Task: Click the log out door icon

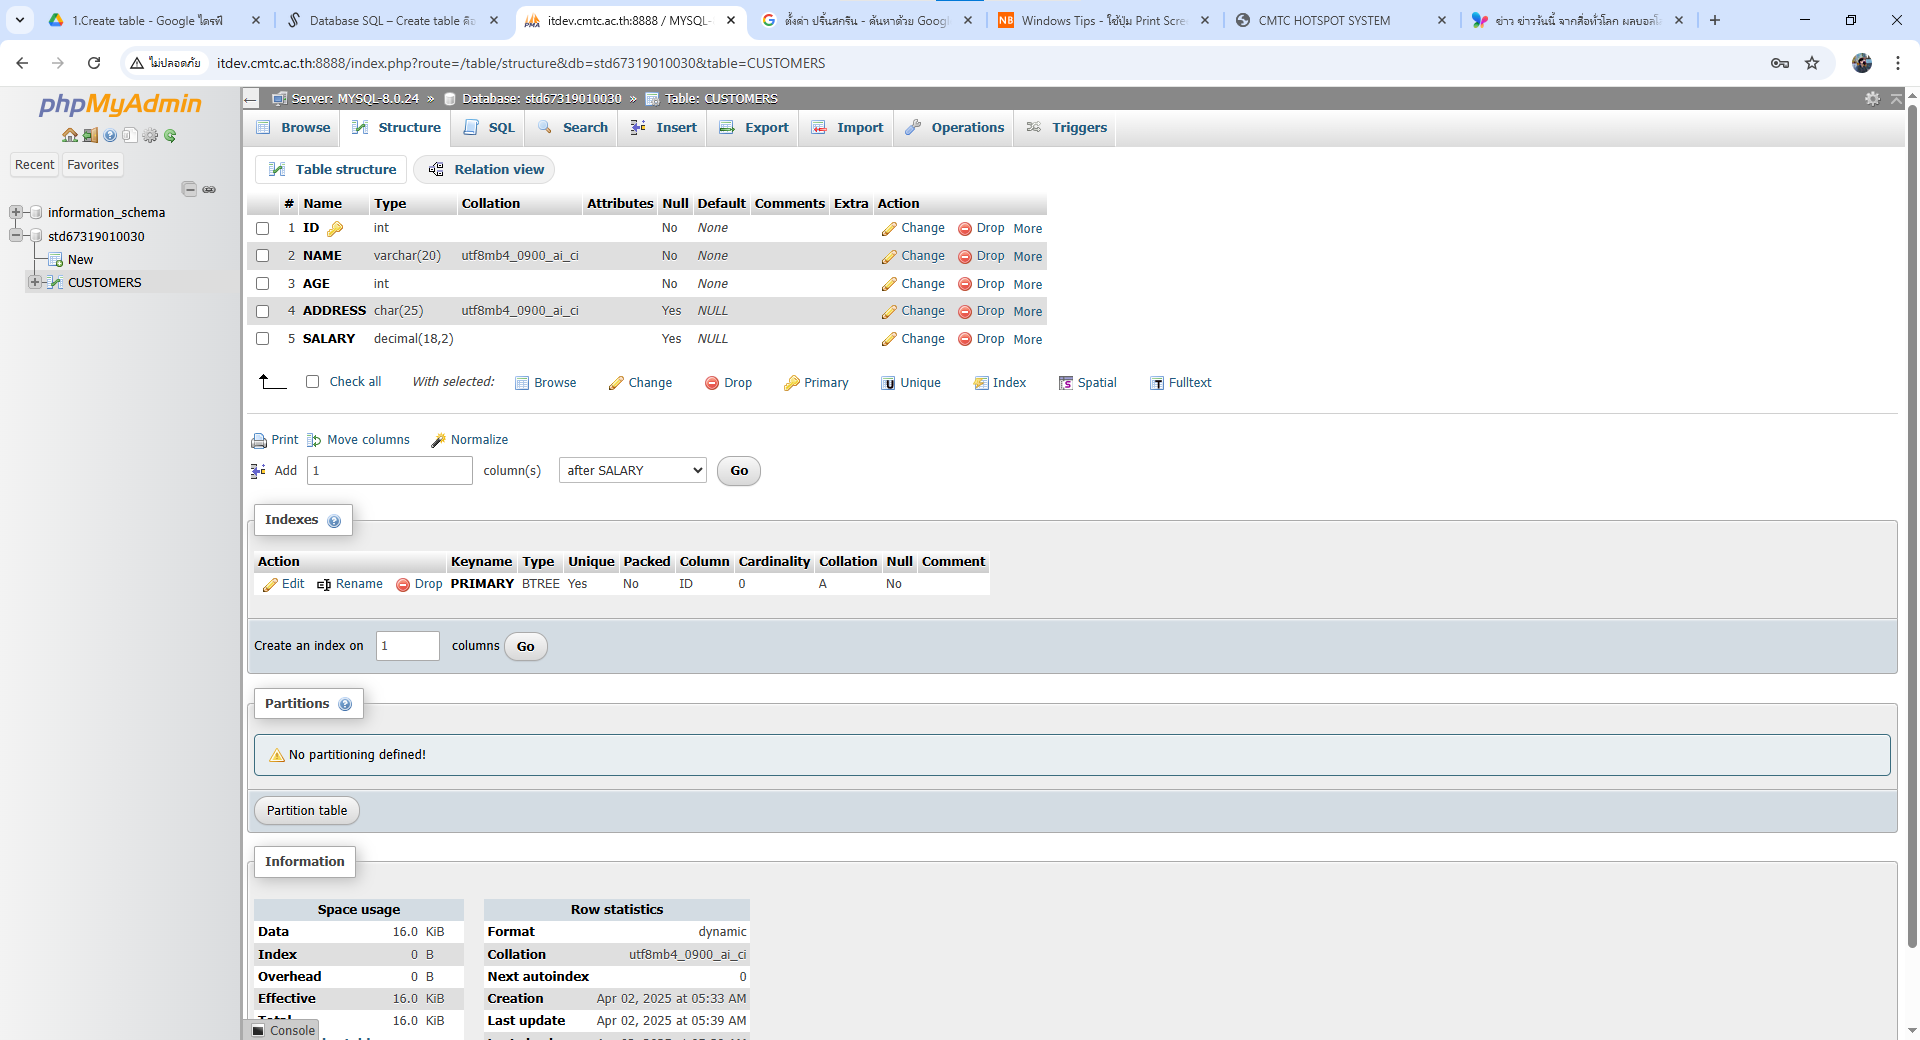Action: [x=89, y=135]
